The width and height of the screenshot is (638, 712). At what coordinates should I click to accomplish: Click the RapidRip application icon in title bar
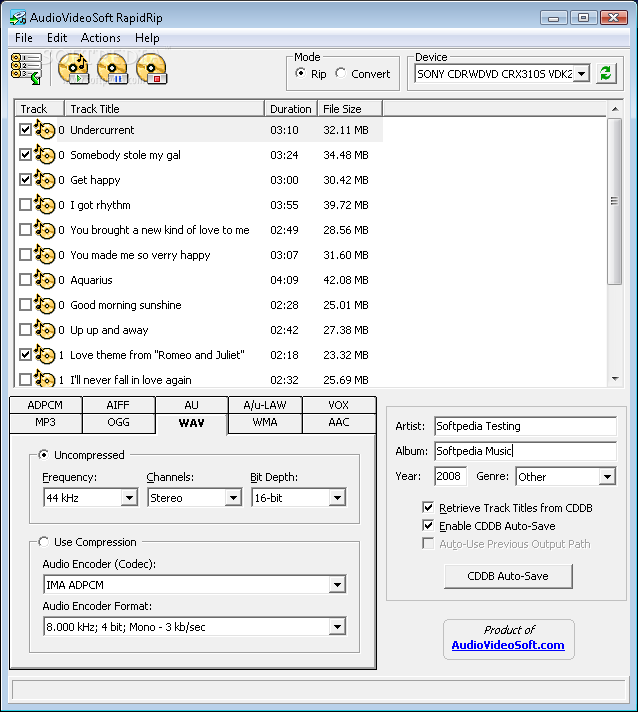click(18, 18)
